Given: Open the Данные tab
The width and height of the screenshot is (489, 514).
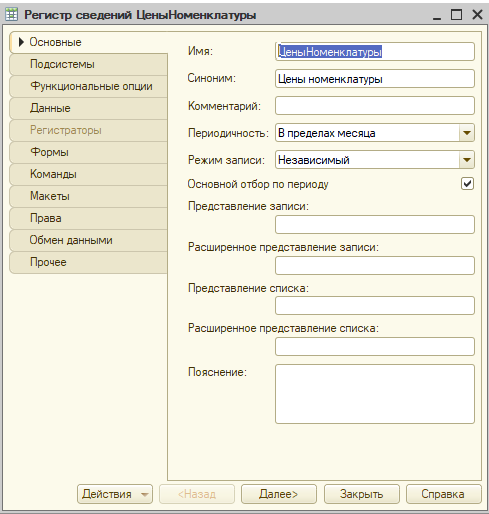Looking at the screenshot, I should pos(88,108).
